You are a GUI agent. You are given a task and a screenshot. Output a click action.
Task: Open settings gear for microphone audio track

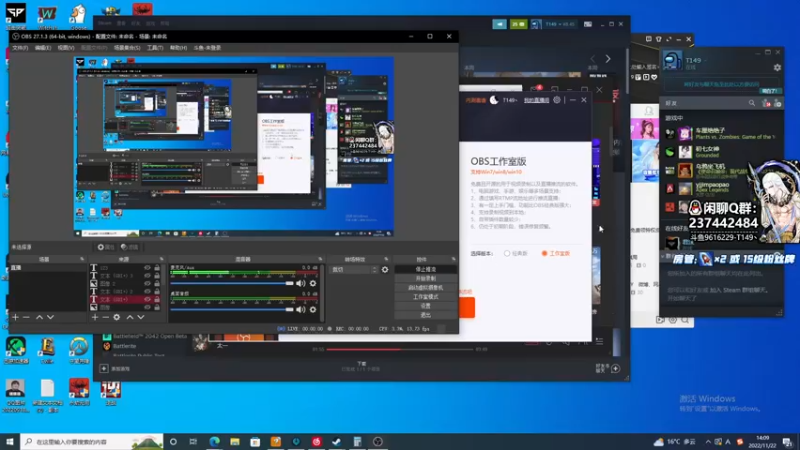tap(313, 283)
